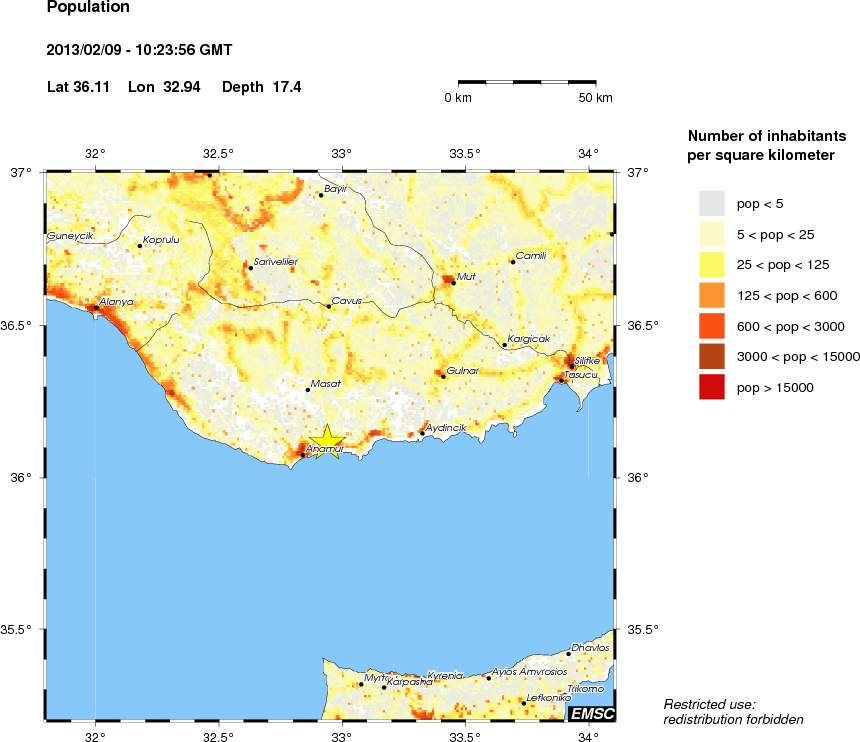Click the yellow epicenter star near Anamur
The height and width of the screenshot is (742, 860).
(x=326, y=441)
